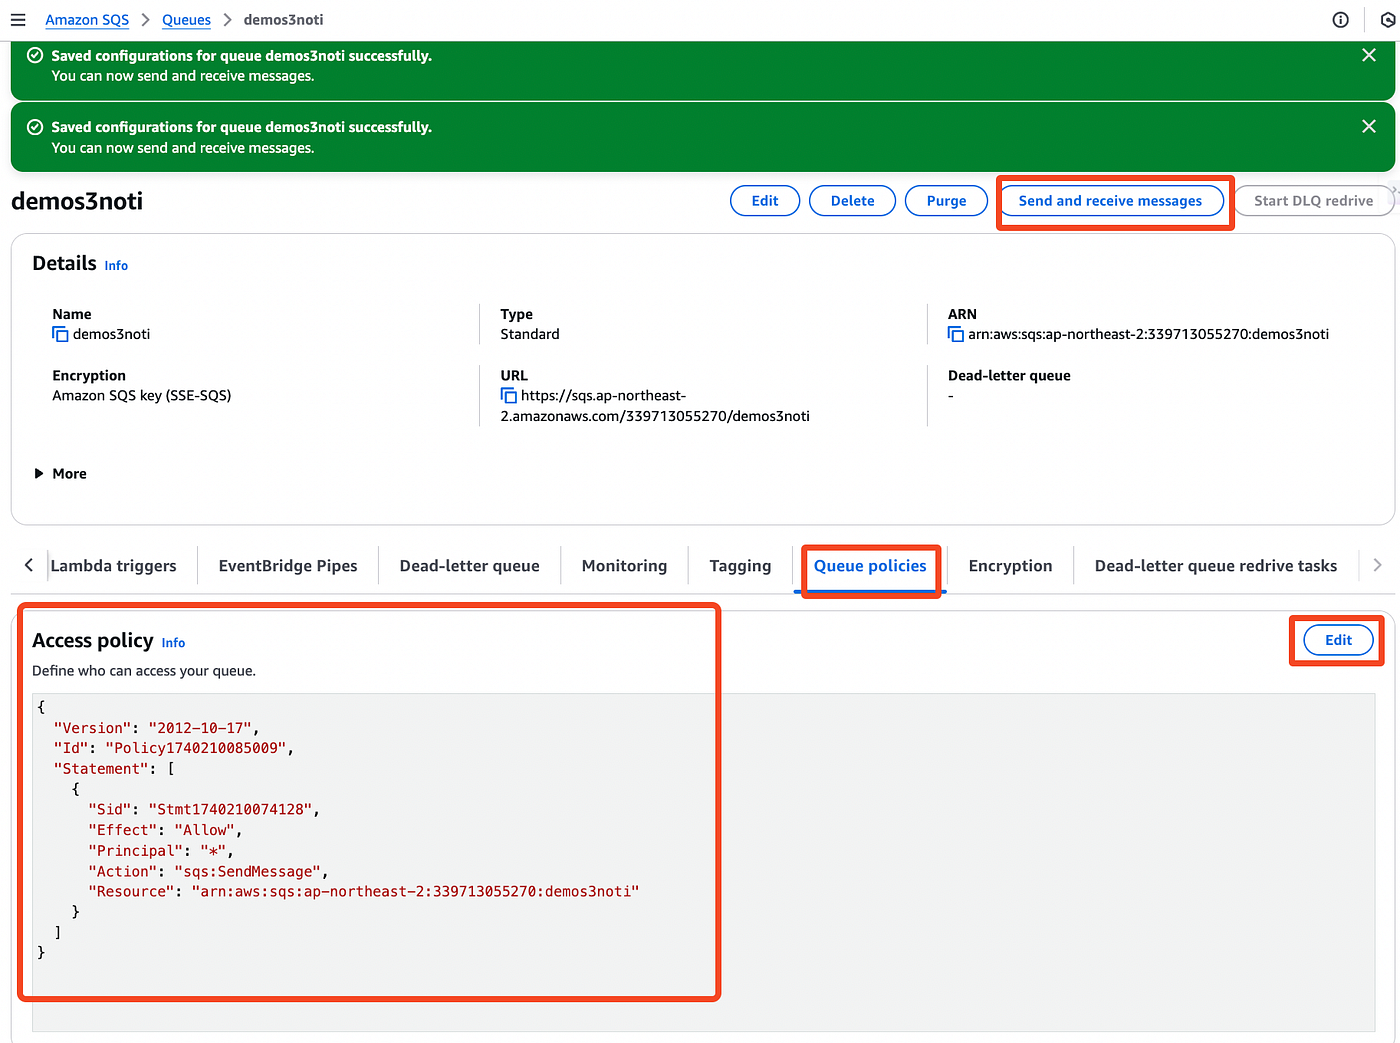Dismiss the first green success banner
Image resolution: width=1400 pixels, height=1043 pixels.
pos(1369,55)
